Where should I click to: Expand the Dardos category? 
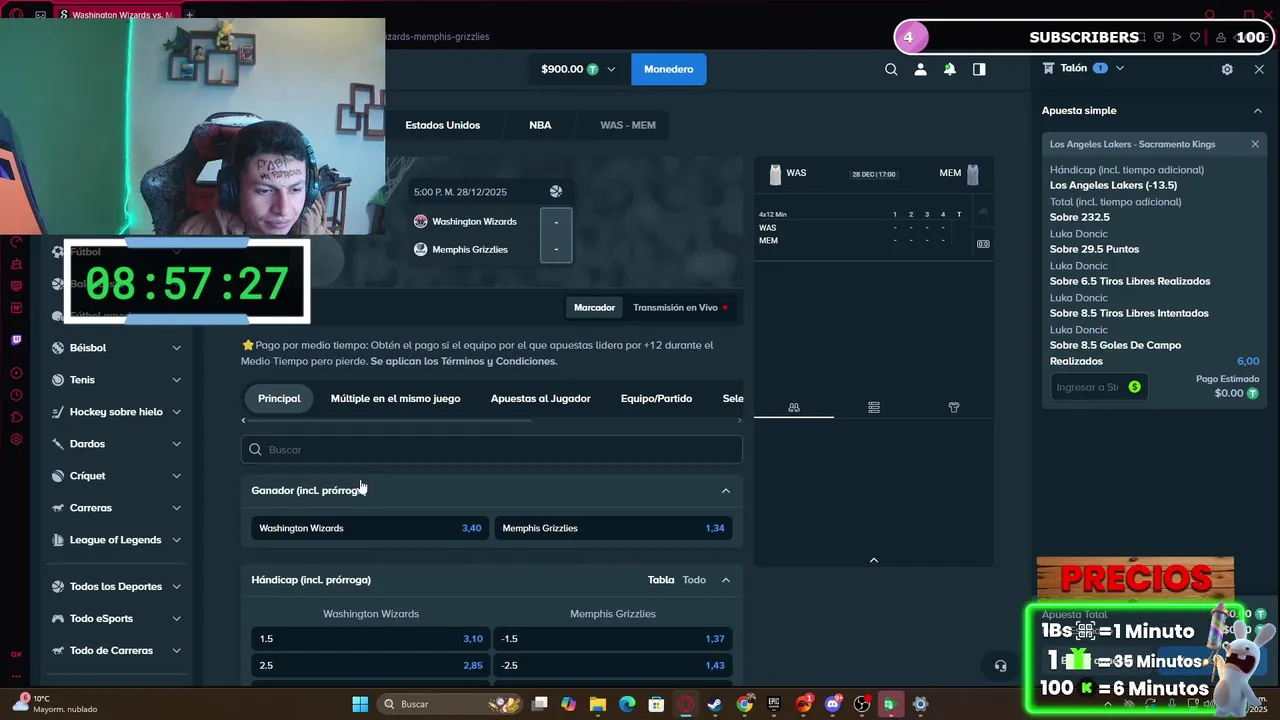(176, 444)
